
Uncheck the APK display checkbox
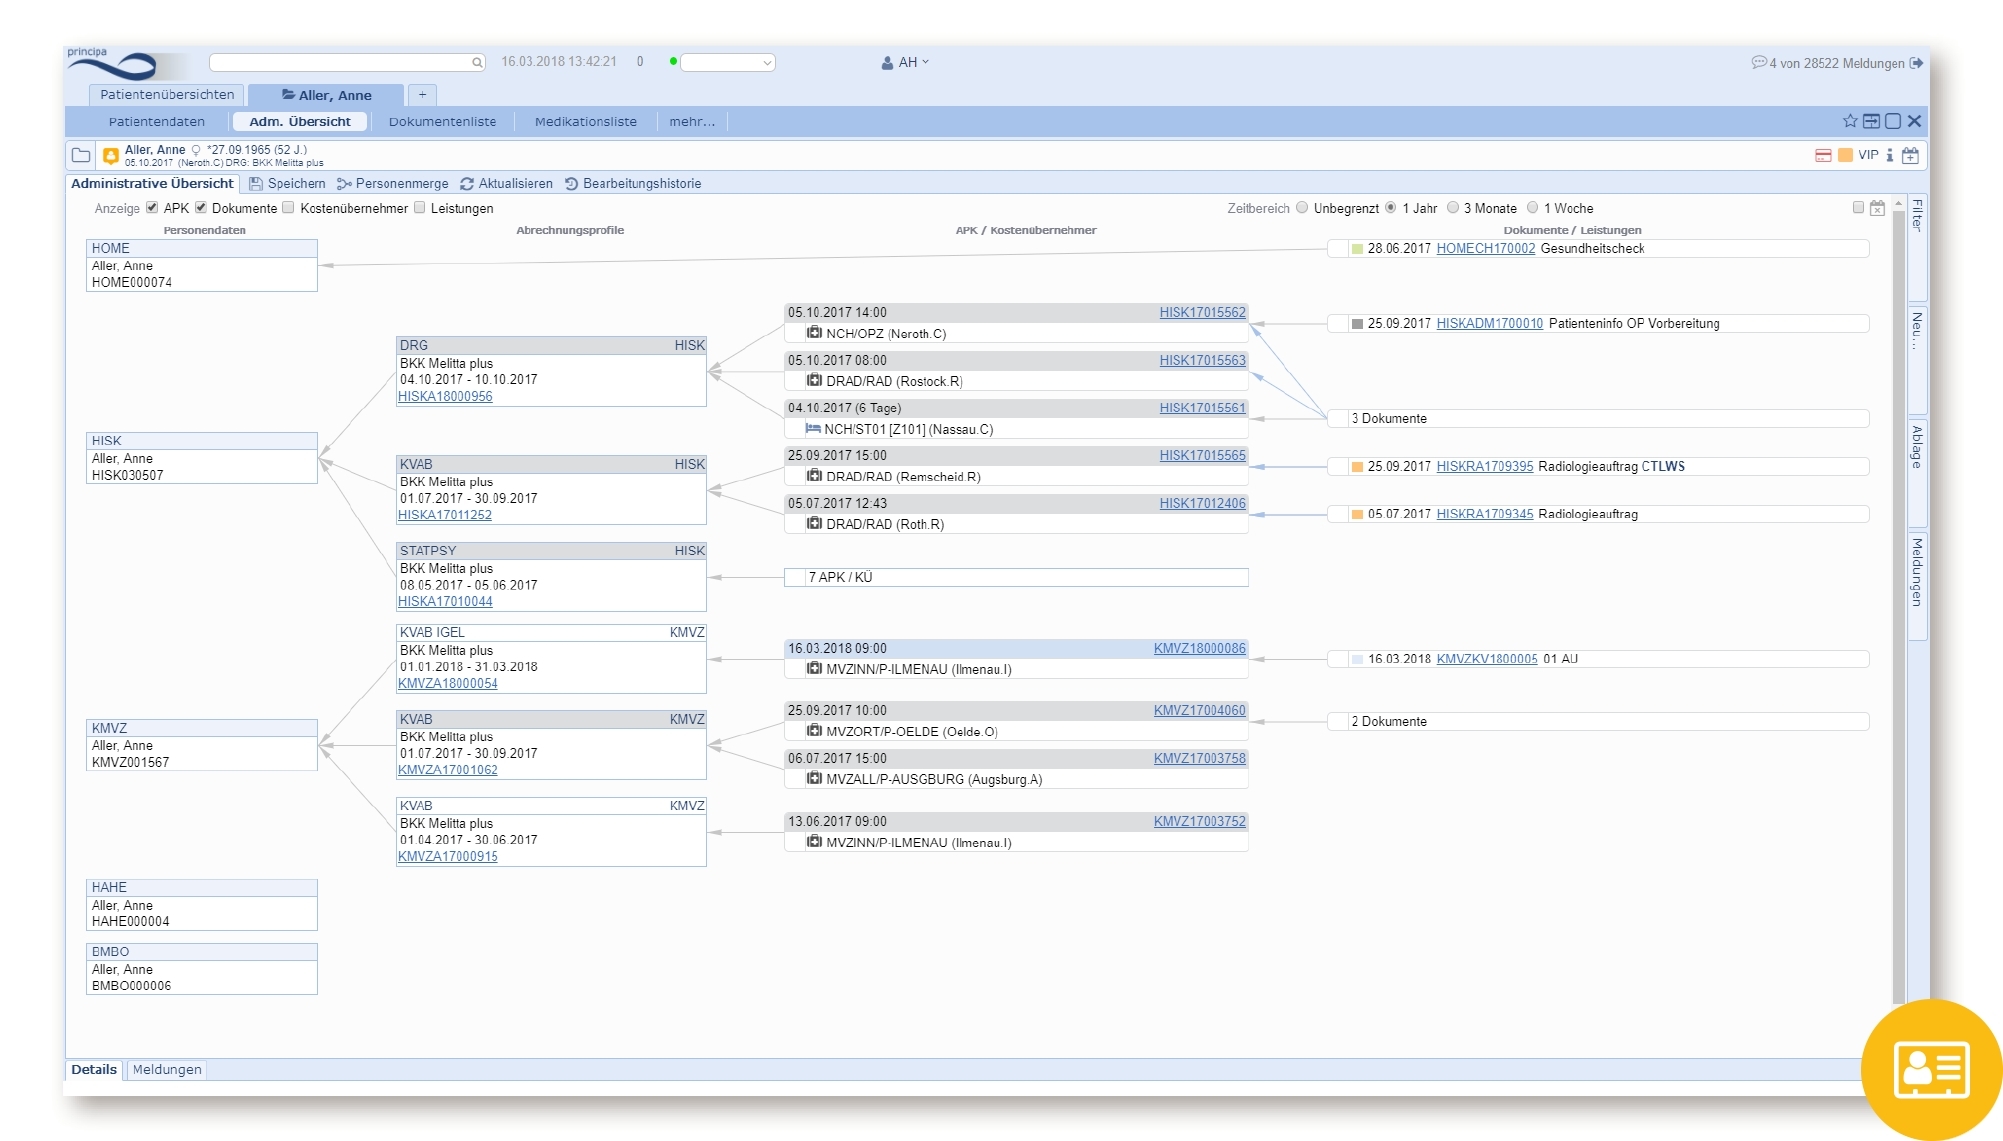point(152,208)
